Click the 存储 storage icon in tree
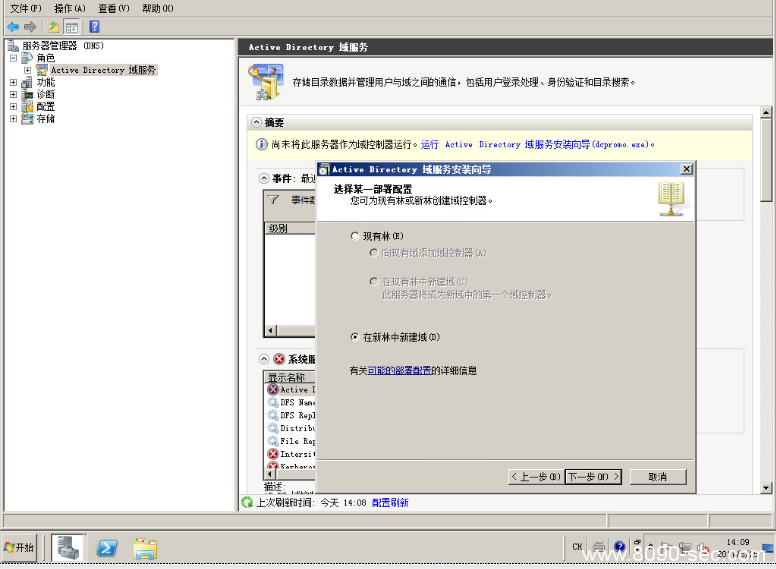776x569 pixels. pos(27,118)
